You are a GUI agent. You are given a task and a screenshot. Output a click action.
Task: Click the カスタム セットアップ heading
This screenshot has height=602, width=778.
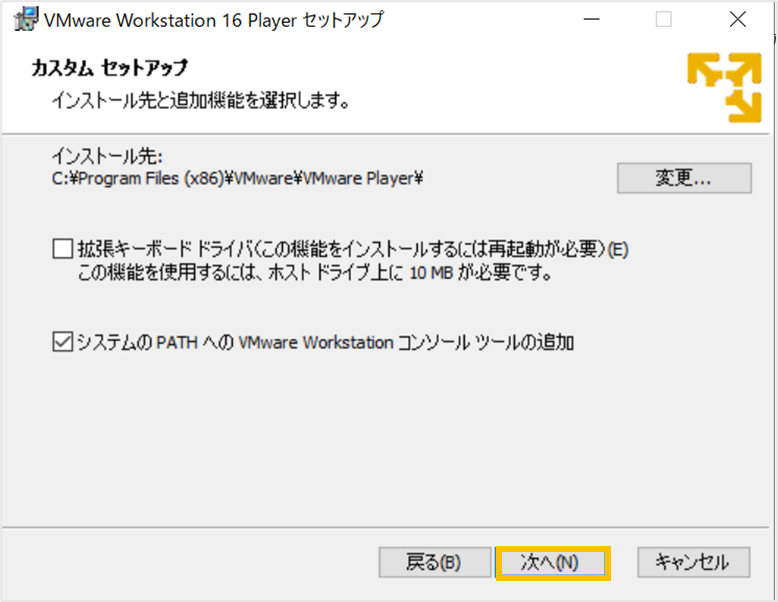(x=110, y=68)
